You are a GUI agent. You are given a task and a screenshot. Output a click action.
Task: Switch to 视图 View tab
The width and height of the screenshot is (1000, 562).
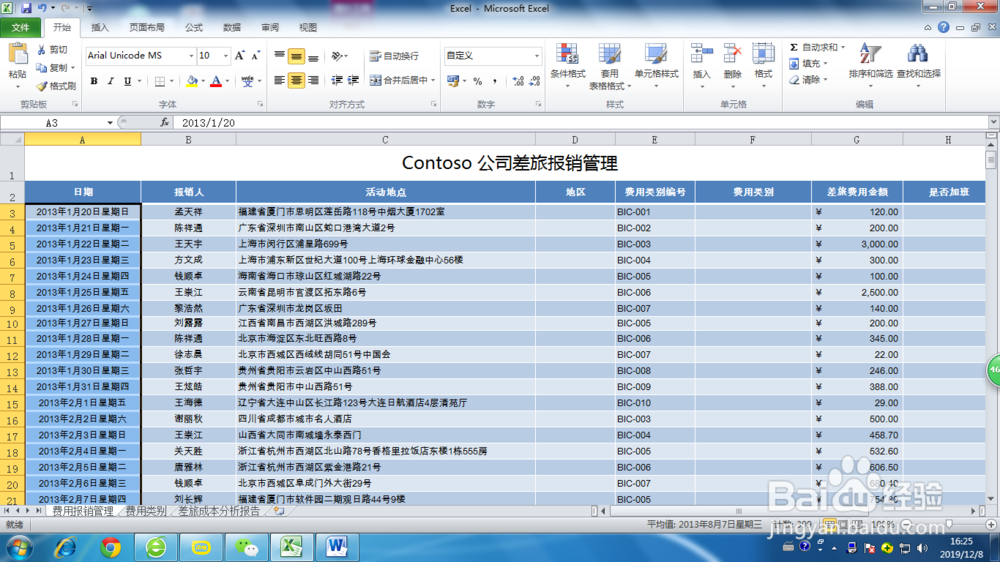tap(308, 27)
